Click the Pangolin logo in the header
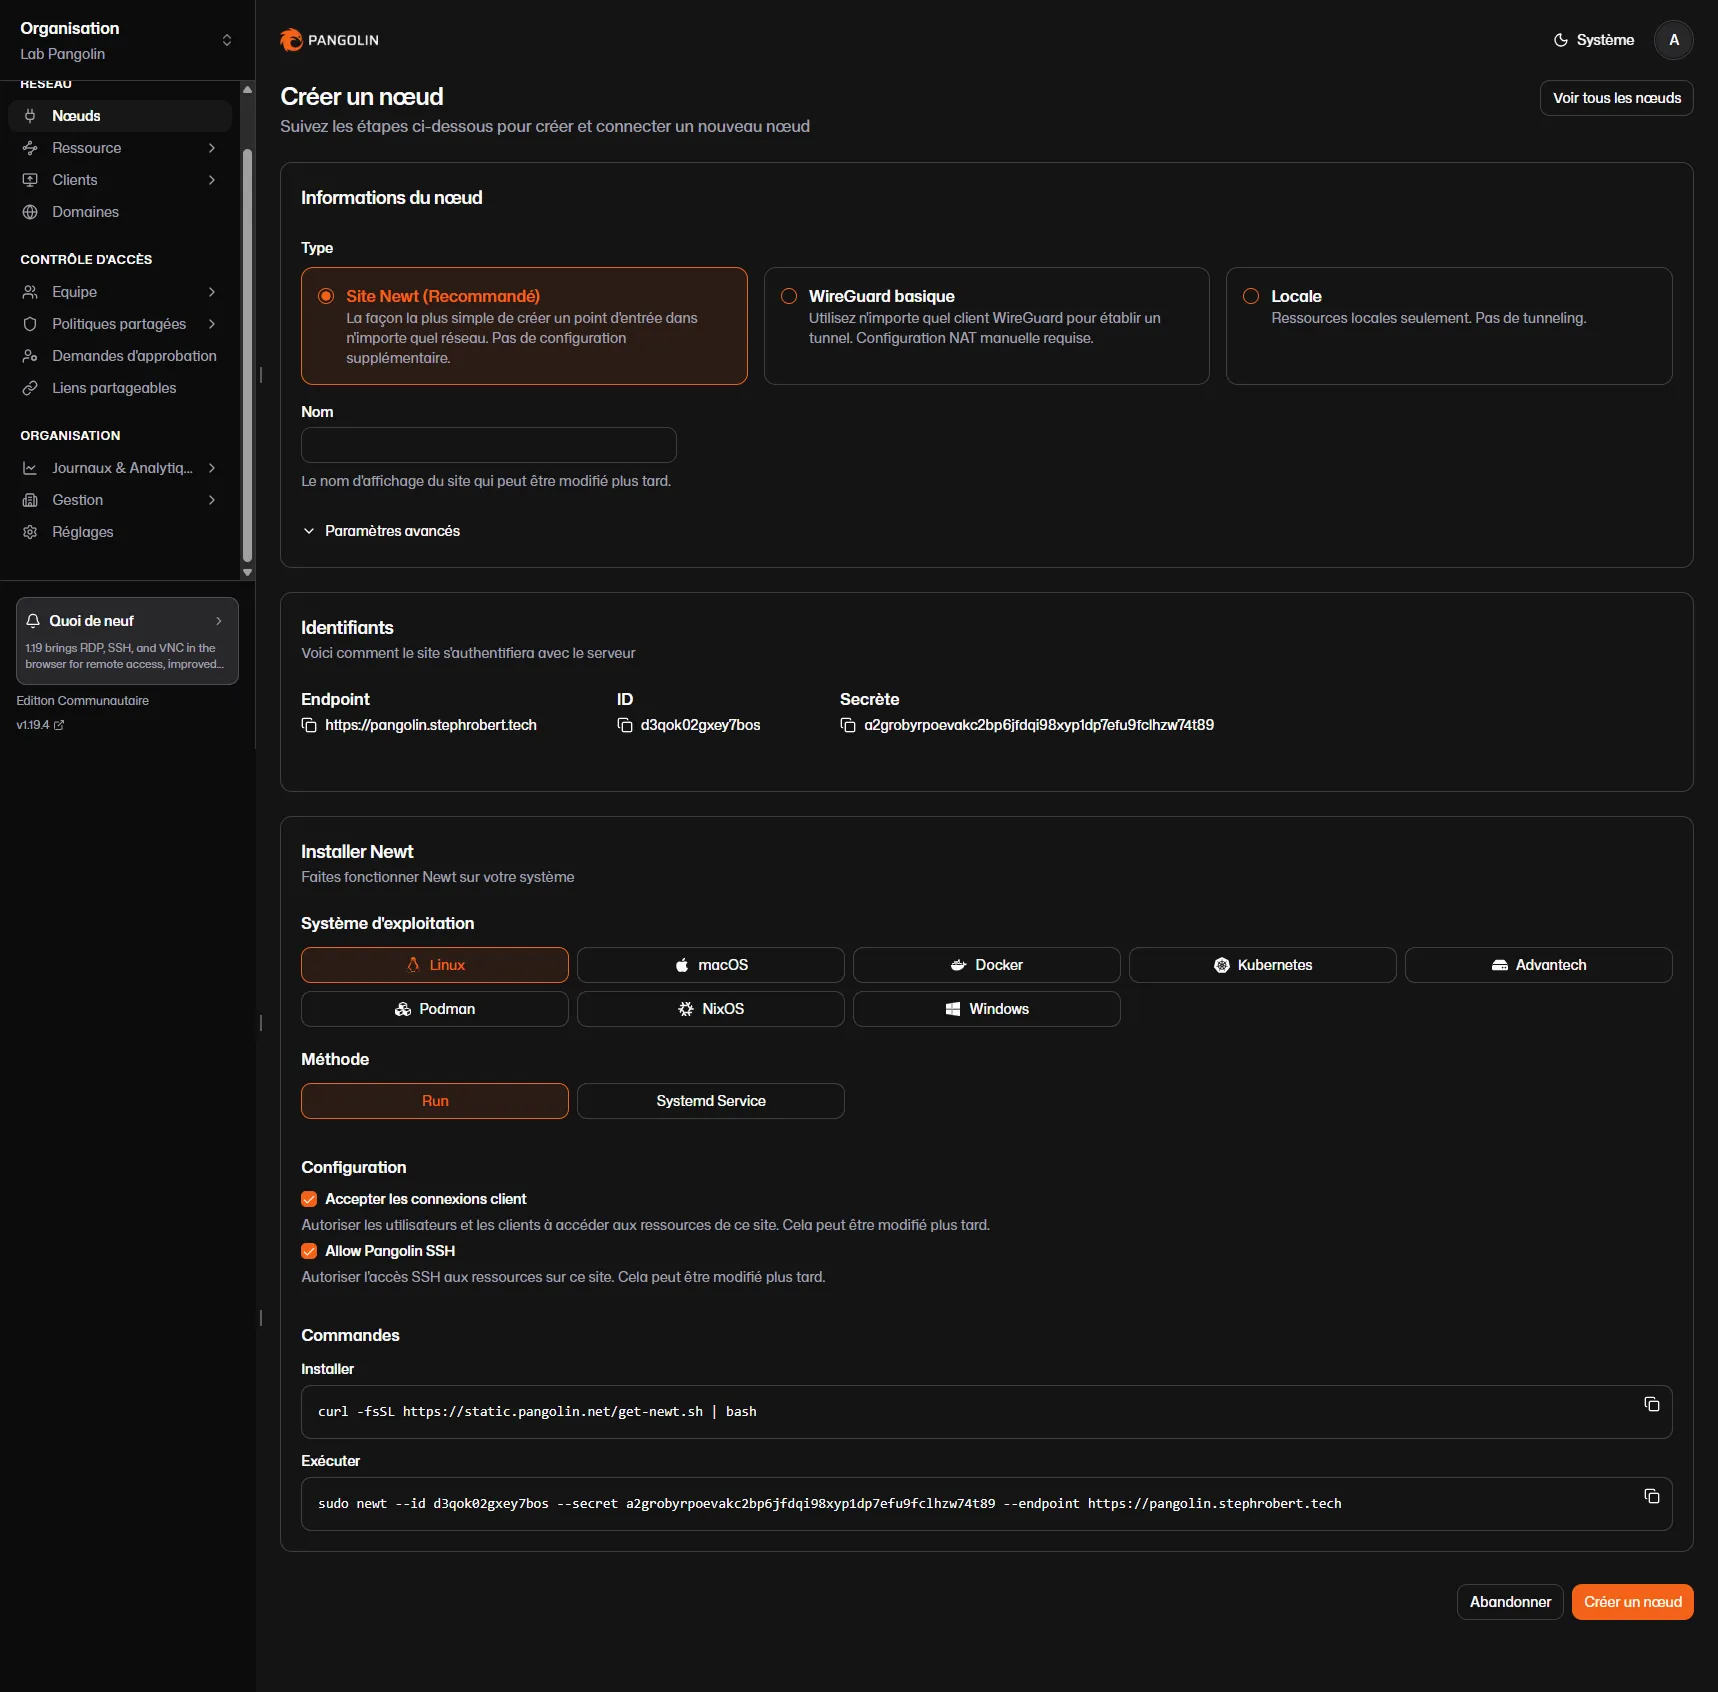Viewport: 1718px width, 1692px height. click(329, 40)
